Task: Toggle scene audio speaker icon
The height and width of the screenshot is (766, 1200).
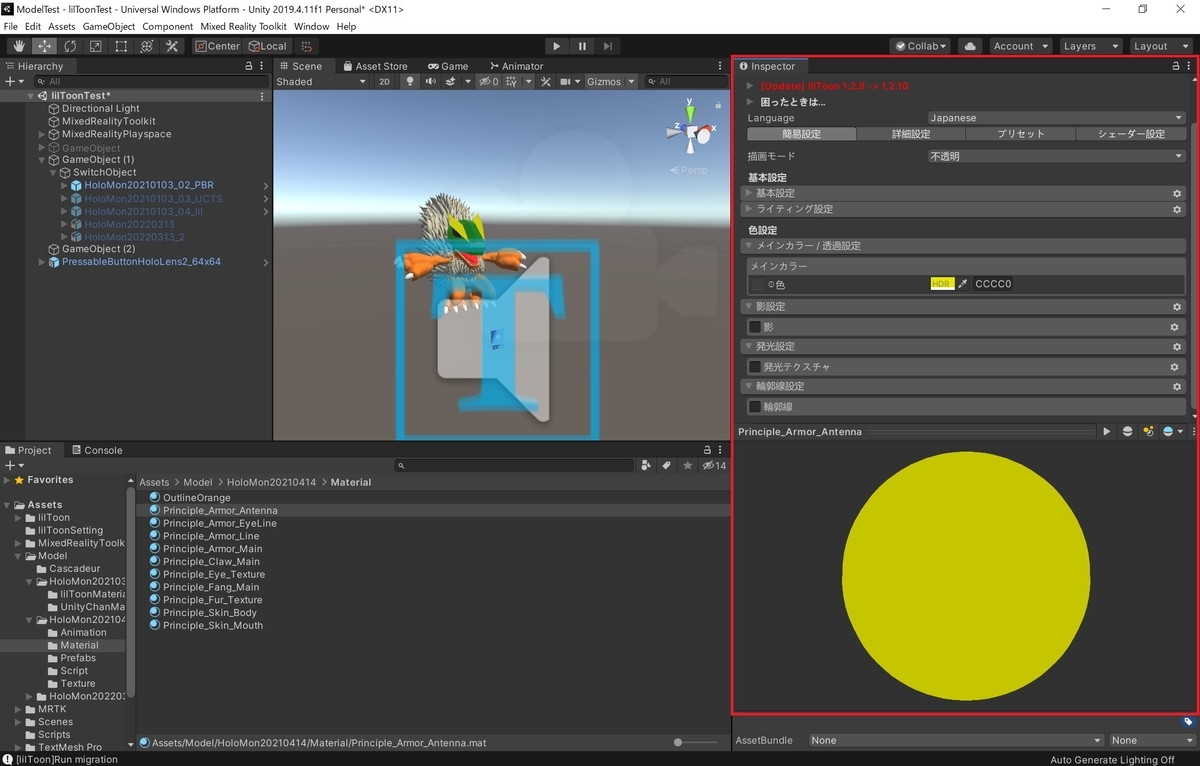Action: point(429,82)
